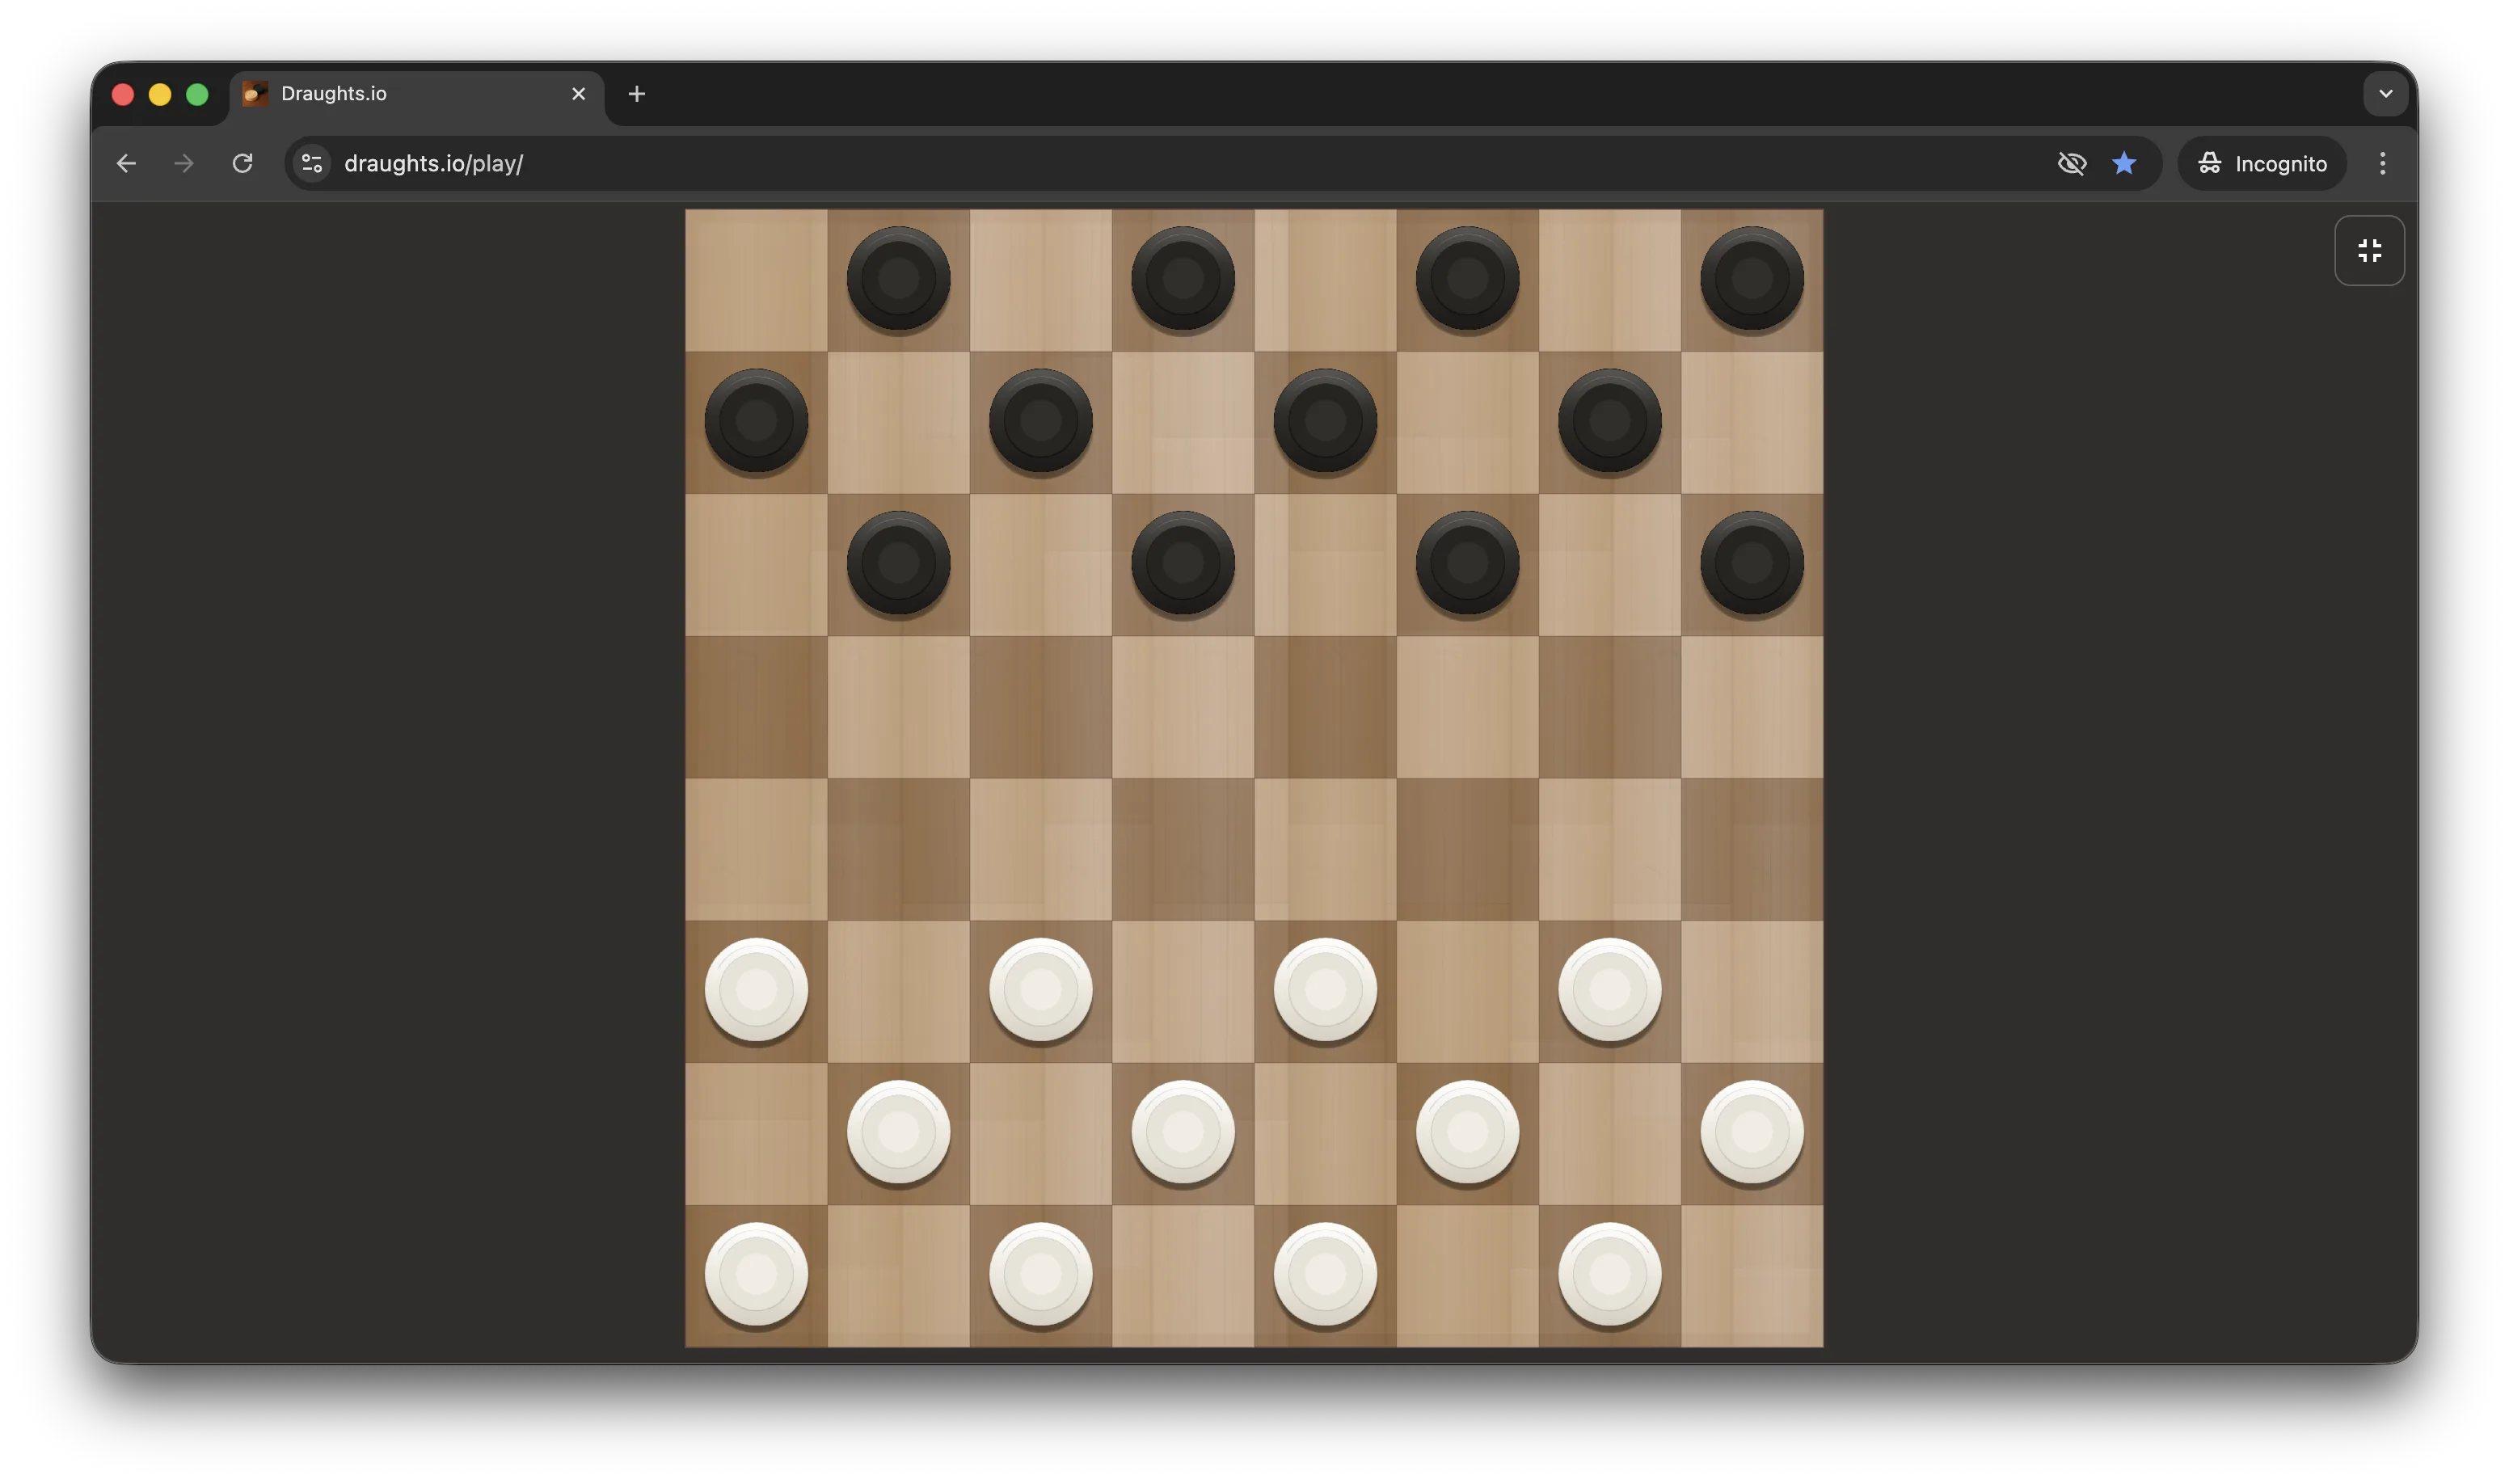The image size is (2509, 1484).
Task: Click the fullscreen collapse icon on the board
Action: [x=2369, y=250]
